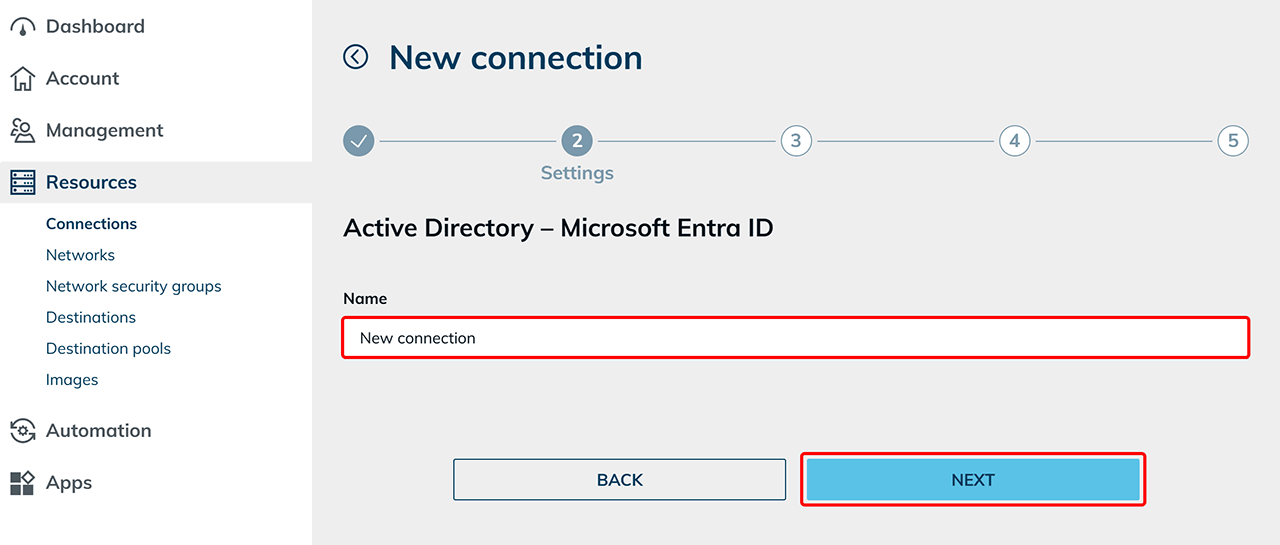
Task: Open the Destinations submenu item
Action: point(90,317)
